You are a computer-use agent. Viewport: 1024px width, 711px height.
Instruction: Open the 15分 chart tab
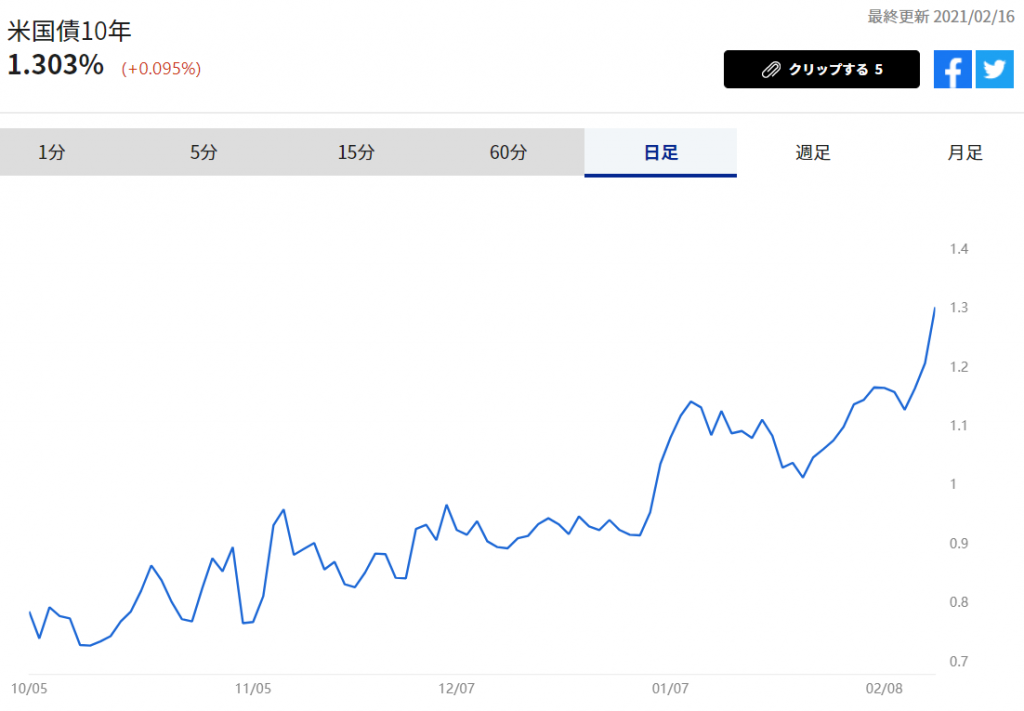tap(356, 153)
